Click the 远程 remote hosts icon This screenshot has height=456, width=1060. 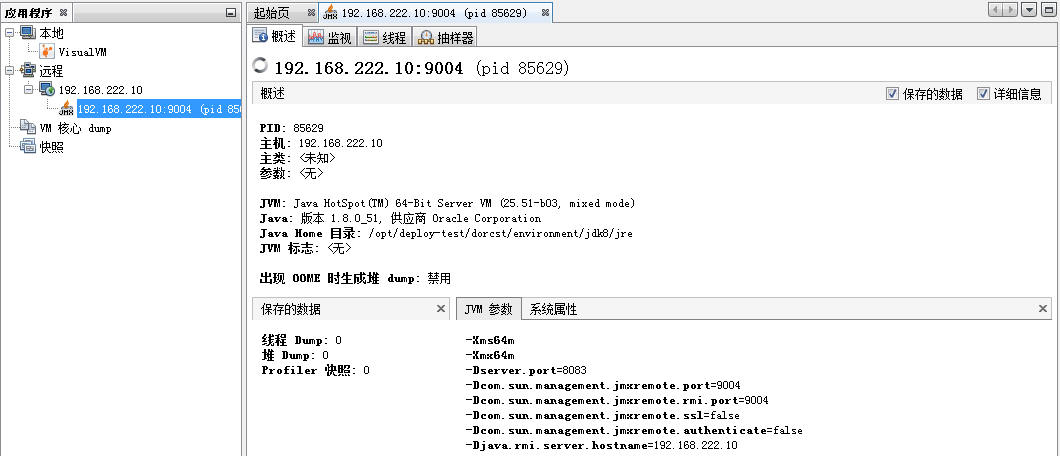[x=29, y=70]
